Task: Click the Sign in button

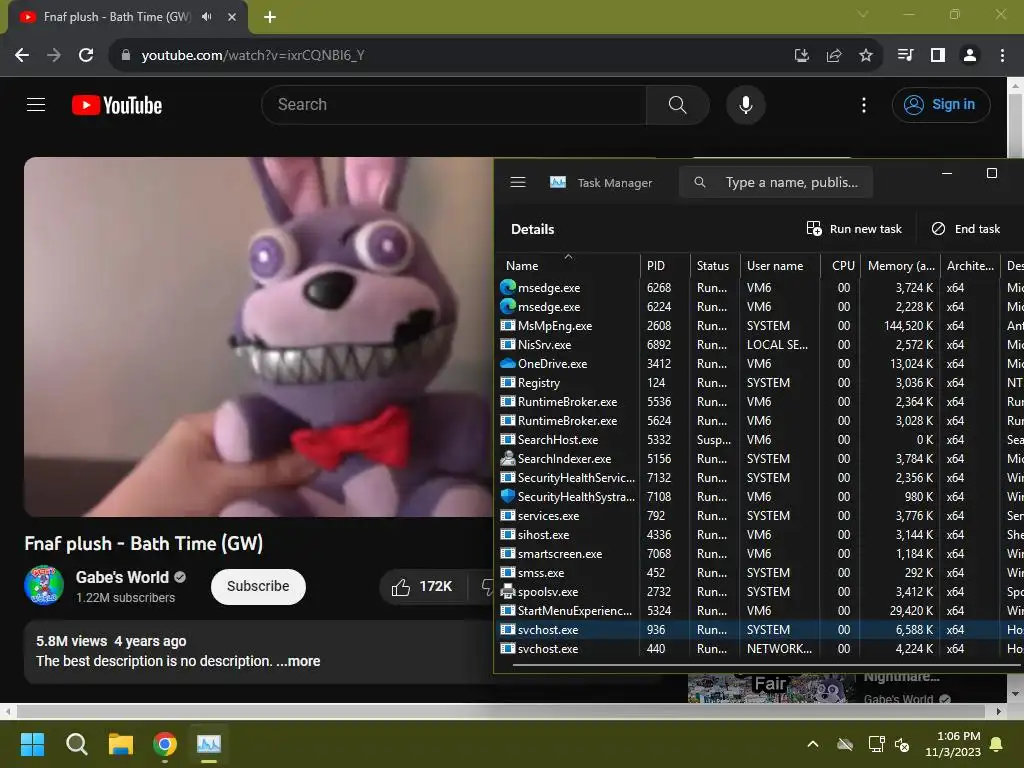Action: pyautogui.click(x=940, y=104)
